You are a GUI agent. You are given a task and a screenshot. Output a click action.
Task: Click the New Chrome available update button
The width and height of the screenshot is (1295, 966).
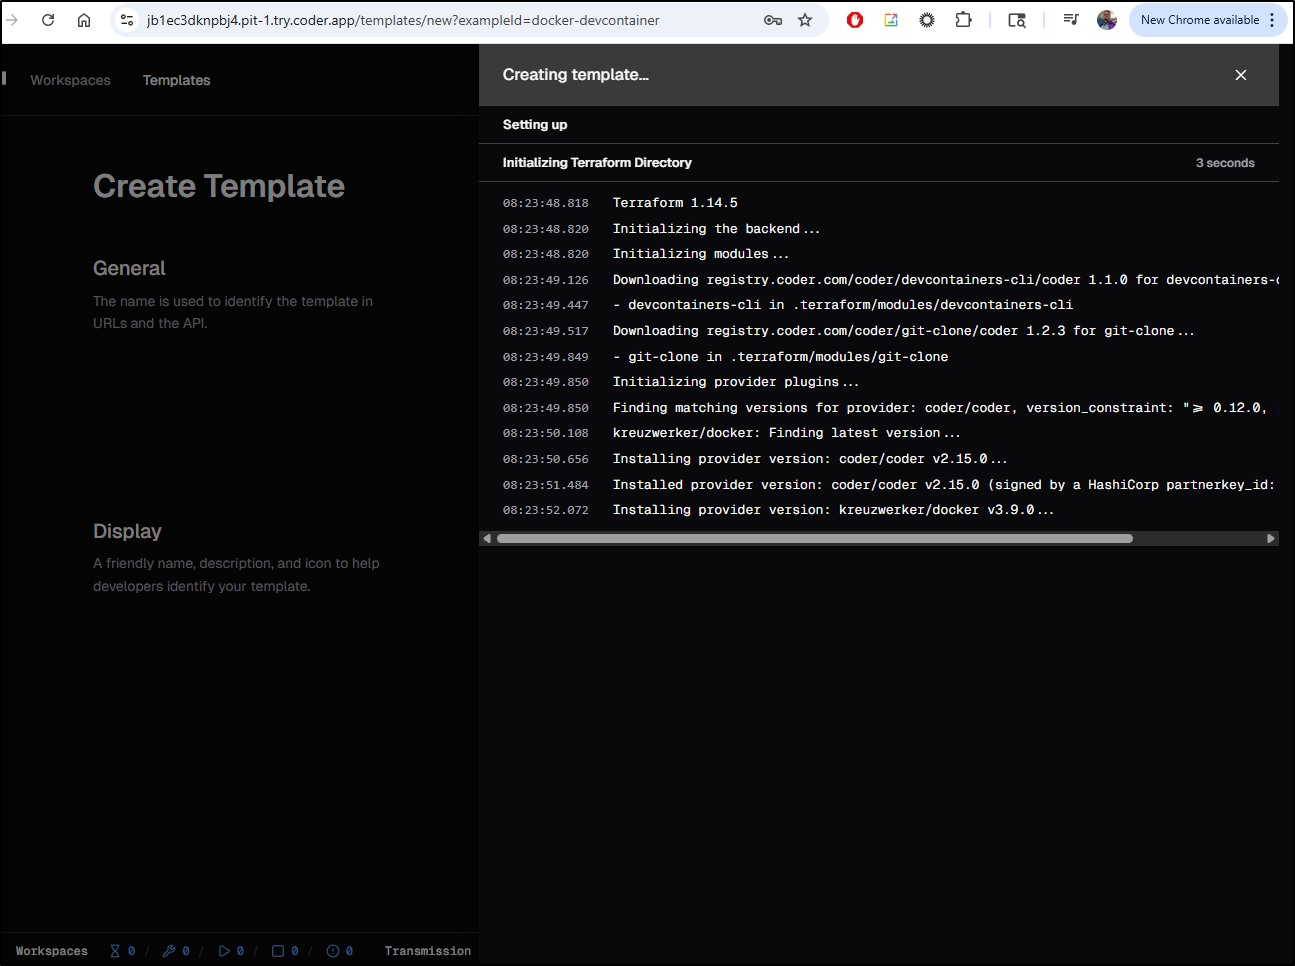(x=1199, y=20)
